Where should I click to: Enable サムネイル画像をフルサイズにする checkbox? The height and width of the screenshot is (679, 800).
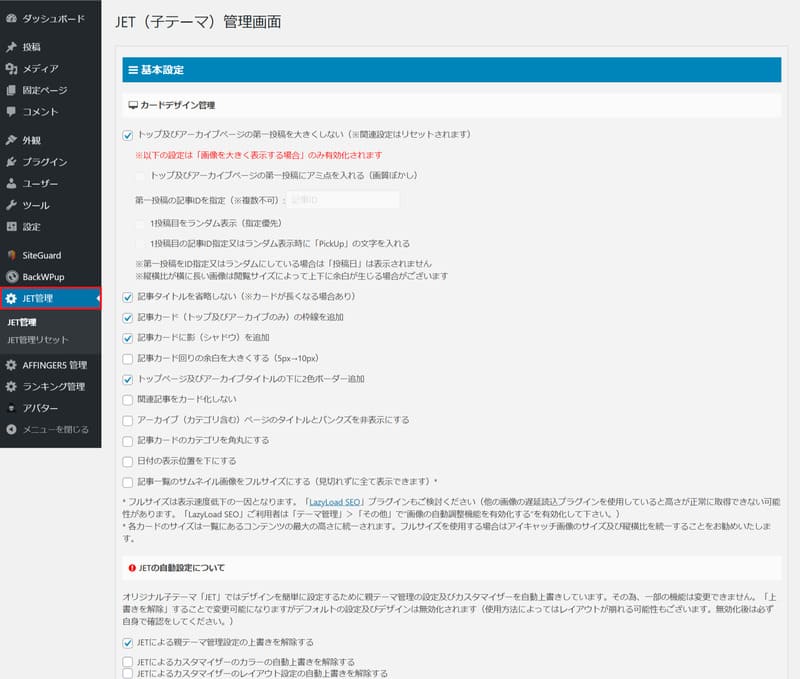pos(128,482)
